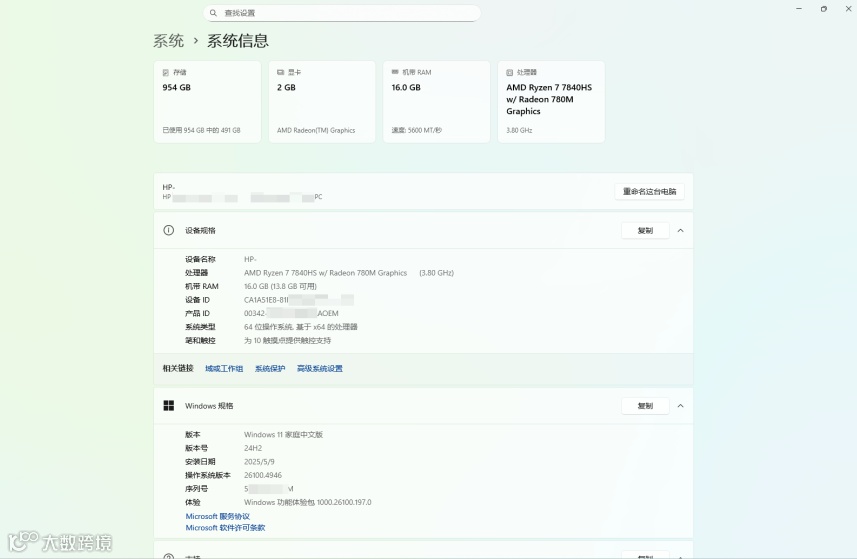Open 高级系统设置 link
Screen dimensions: 857x559
coord(320,368)
